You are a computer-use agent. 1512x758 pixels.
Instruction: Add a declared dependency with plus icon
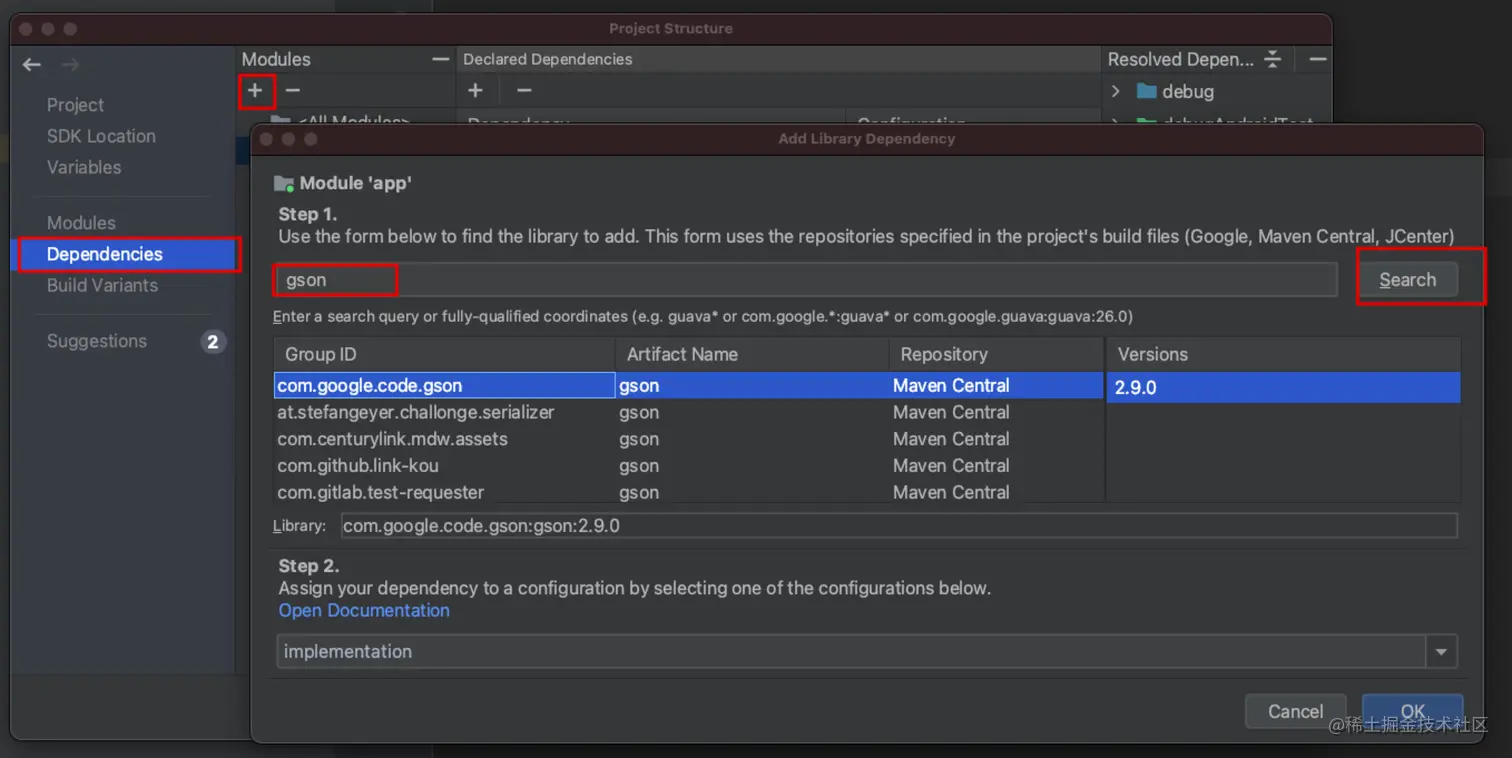click(x=476, y=91)
